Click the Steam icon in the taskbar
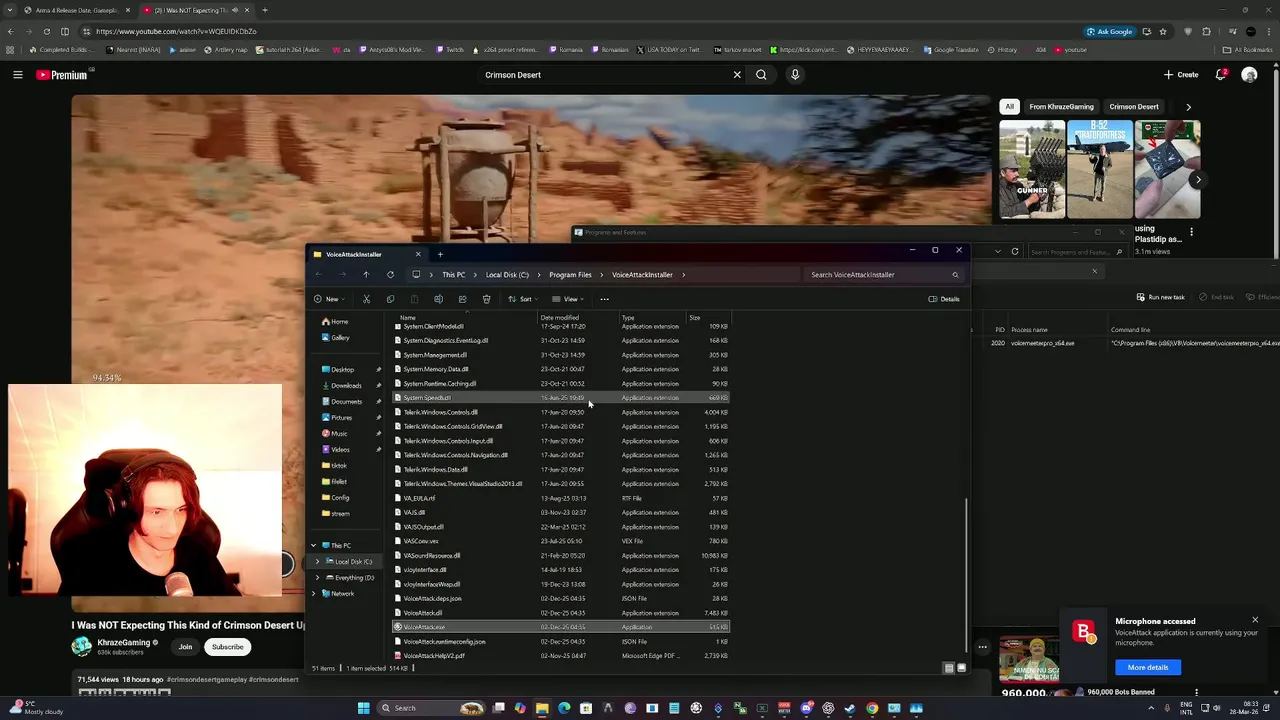This screenshot has width=1280, height=720. 850,708
